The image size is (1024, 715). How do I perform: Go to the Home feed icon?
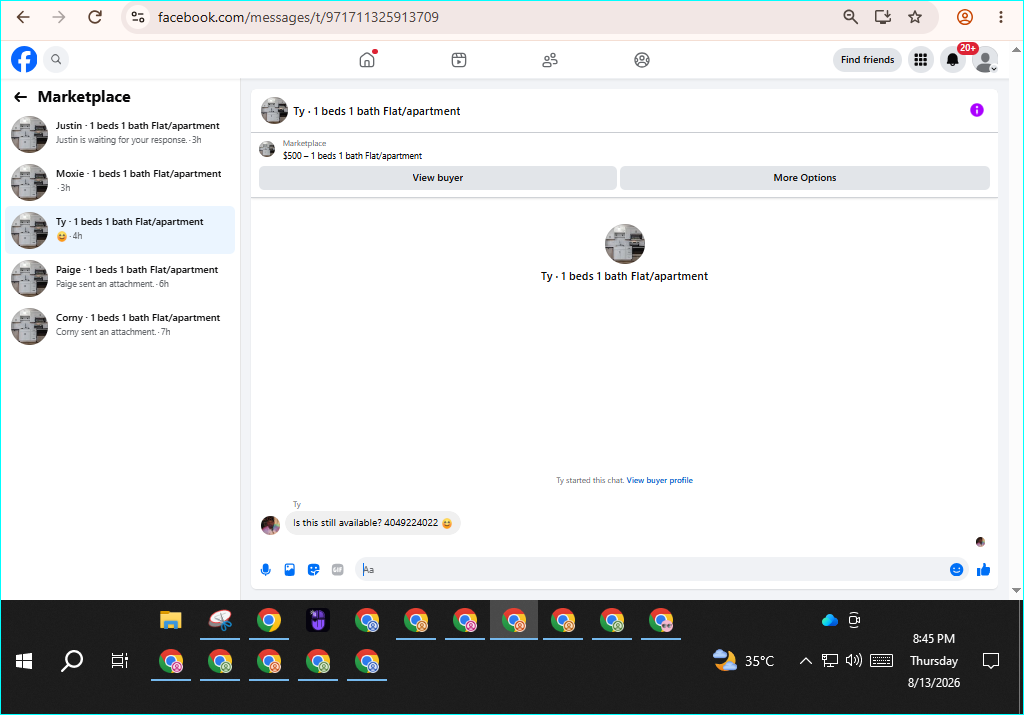[368, 59]
